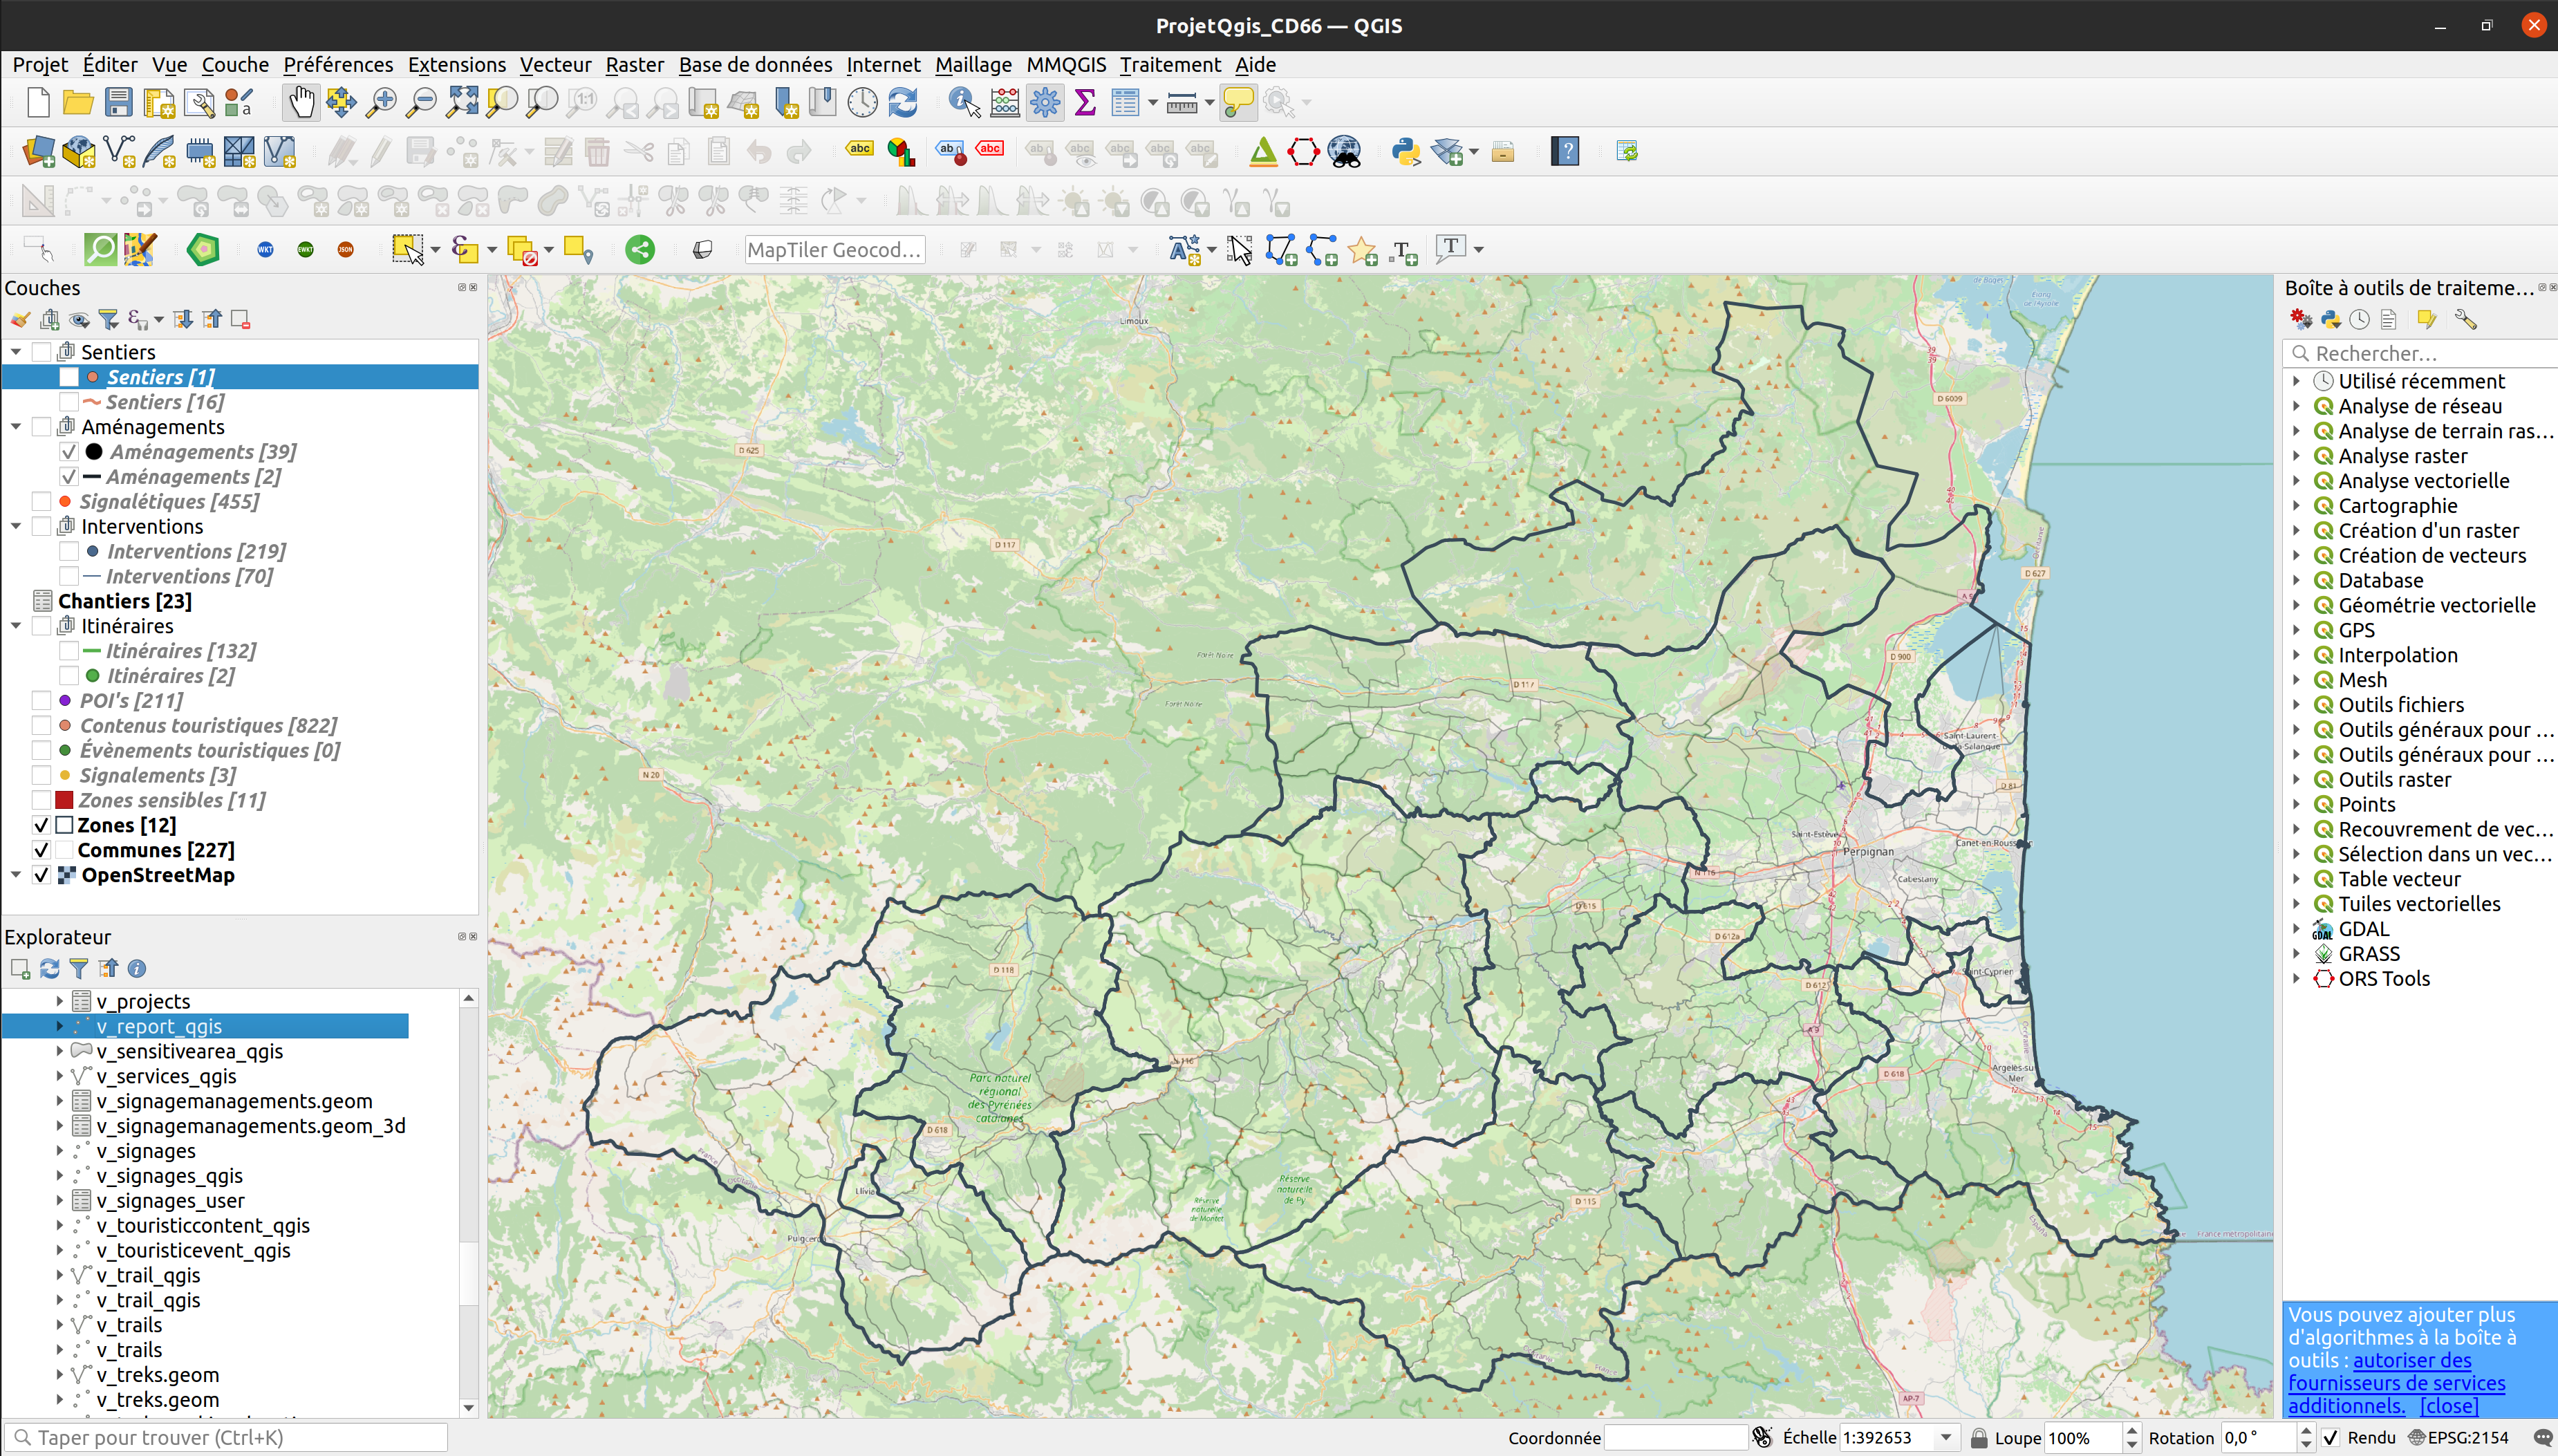This screenshot has height=1456, width=2558.
Task: Open the Échelle scale dropdown
Action: [1946, 1438]
